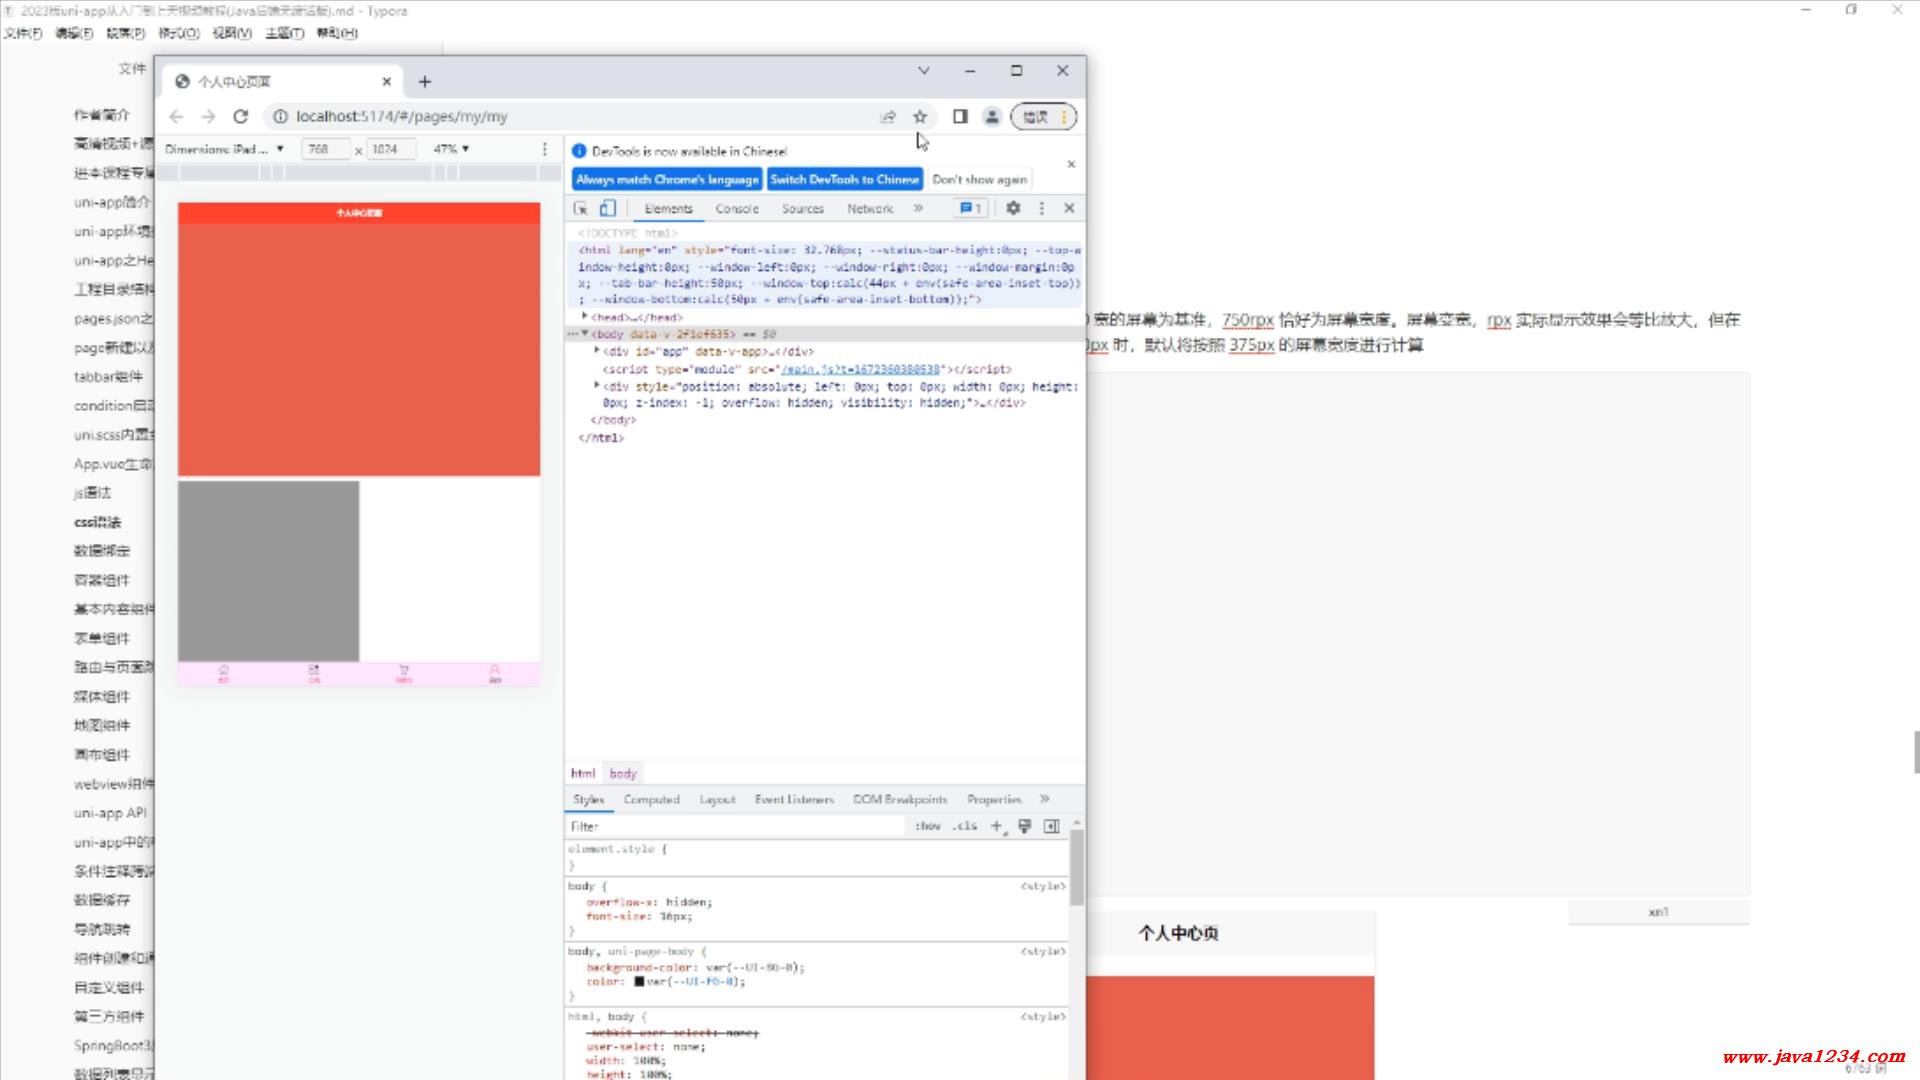Share this page icon

[x=888, y=117]
